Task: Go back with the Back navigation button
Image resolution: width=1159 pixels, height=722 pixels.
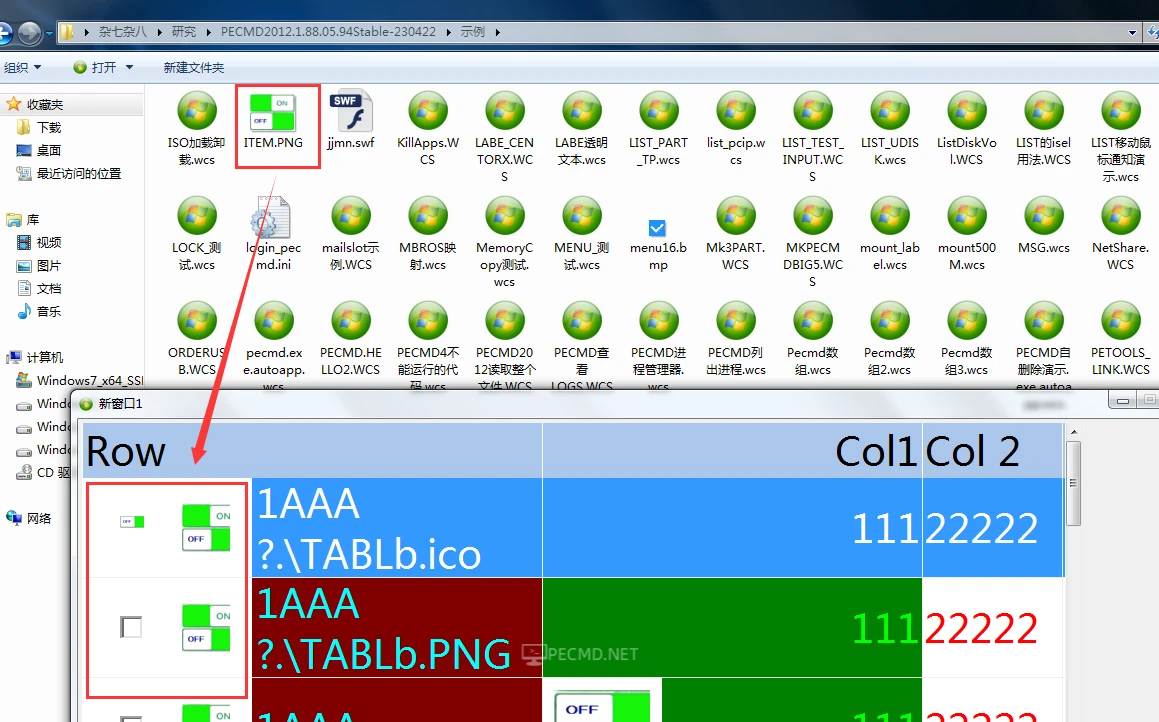Action: pos(4,33)
